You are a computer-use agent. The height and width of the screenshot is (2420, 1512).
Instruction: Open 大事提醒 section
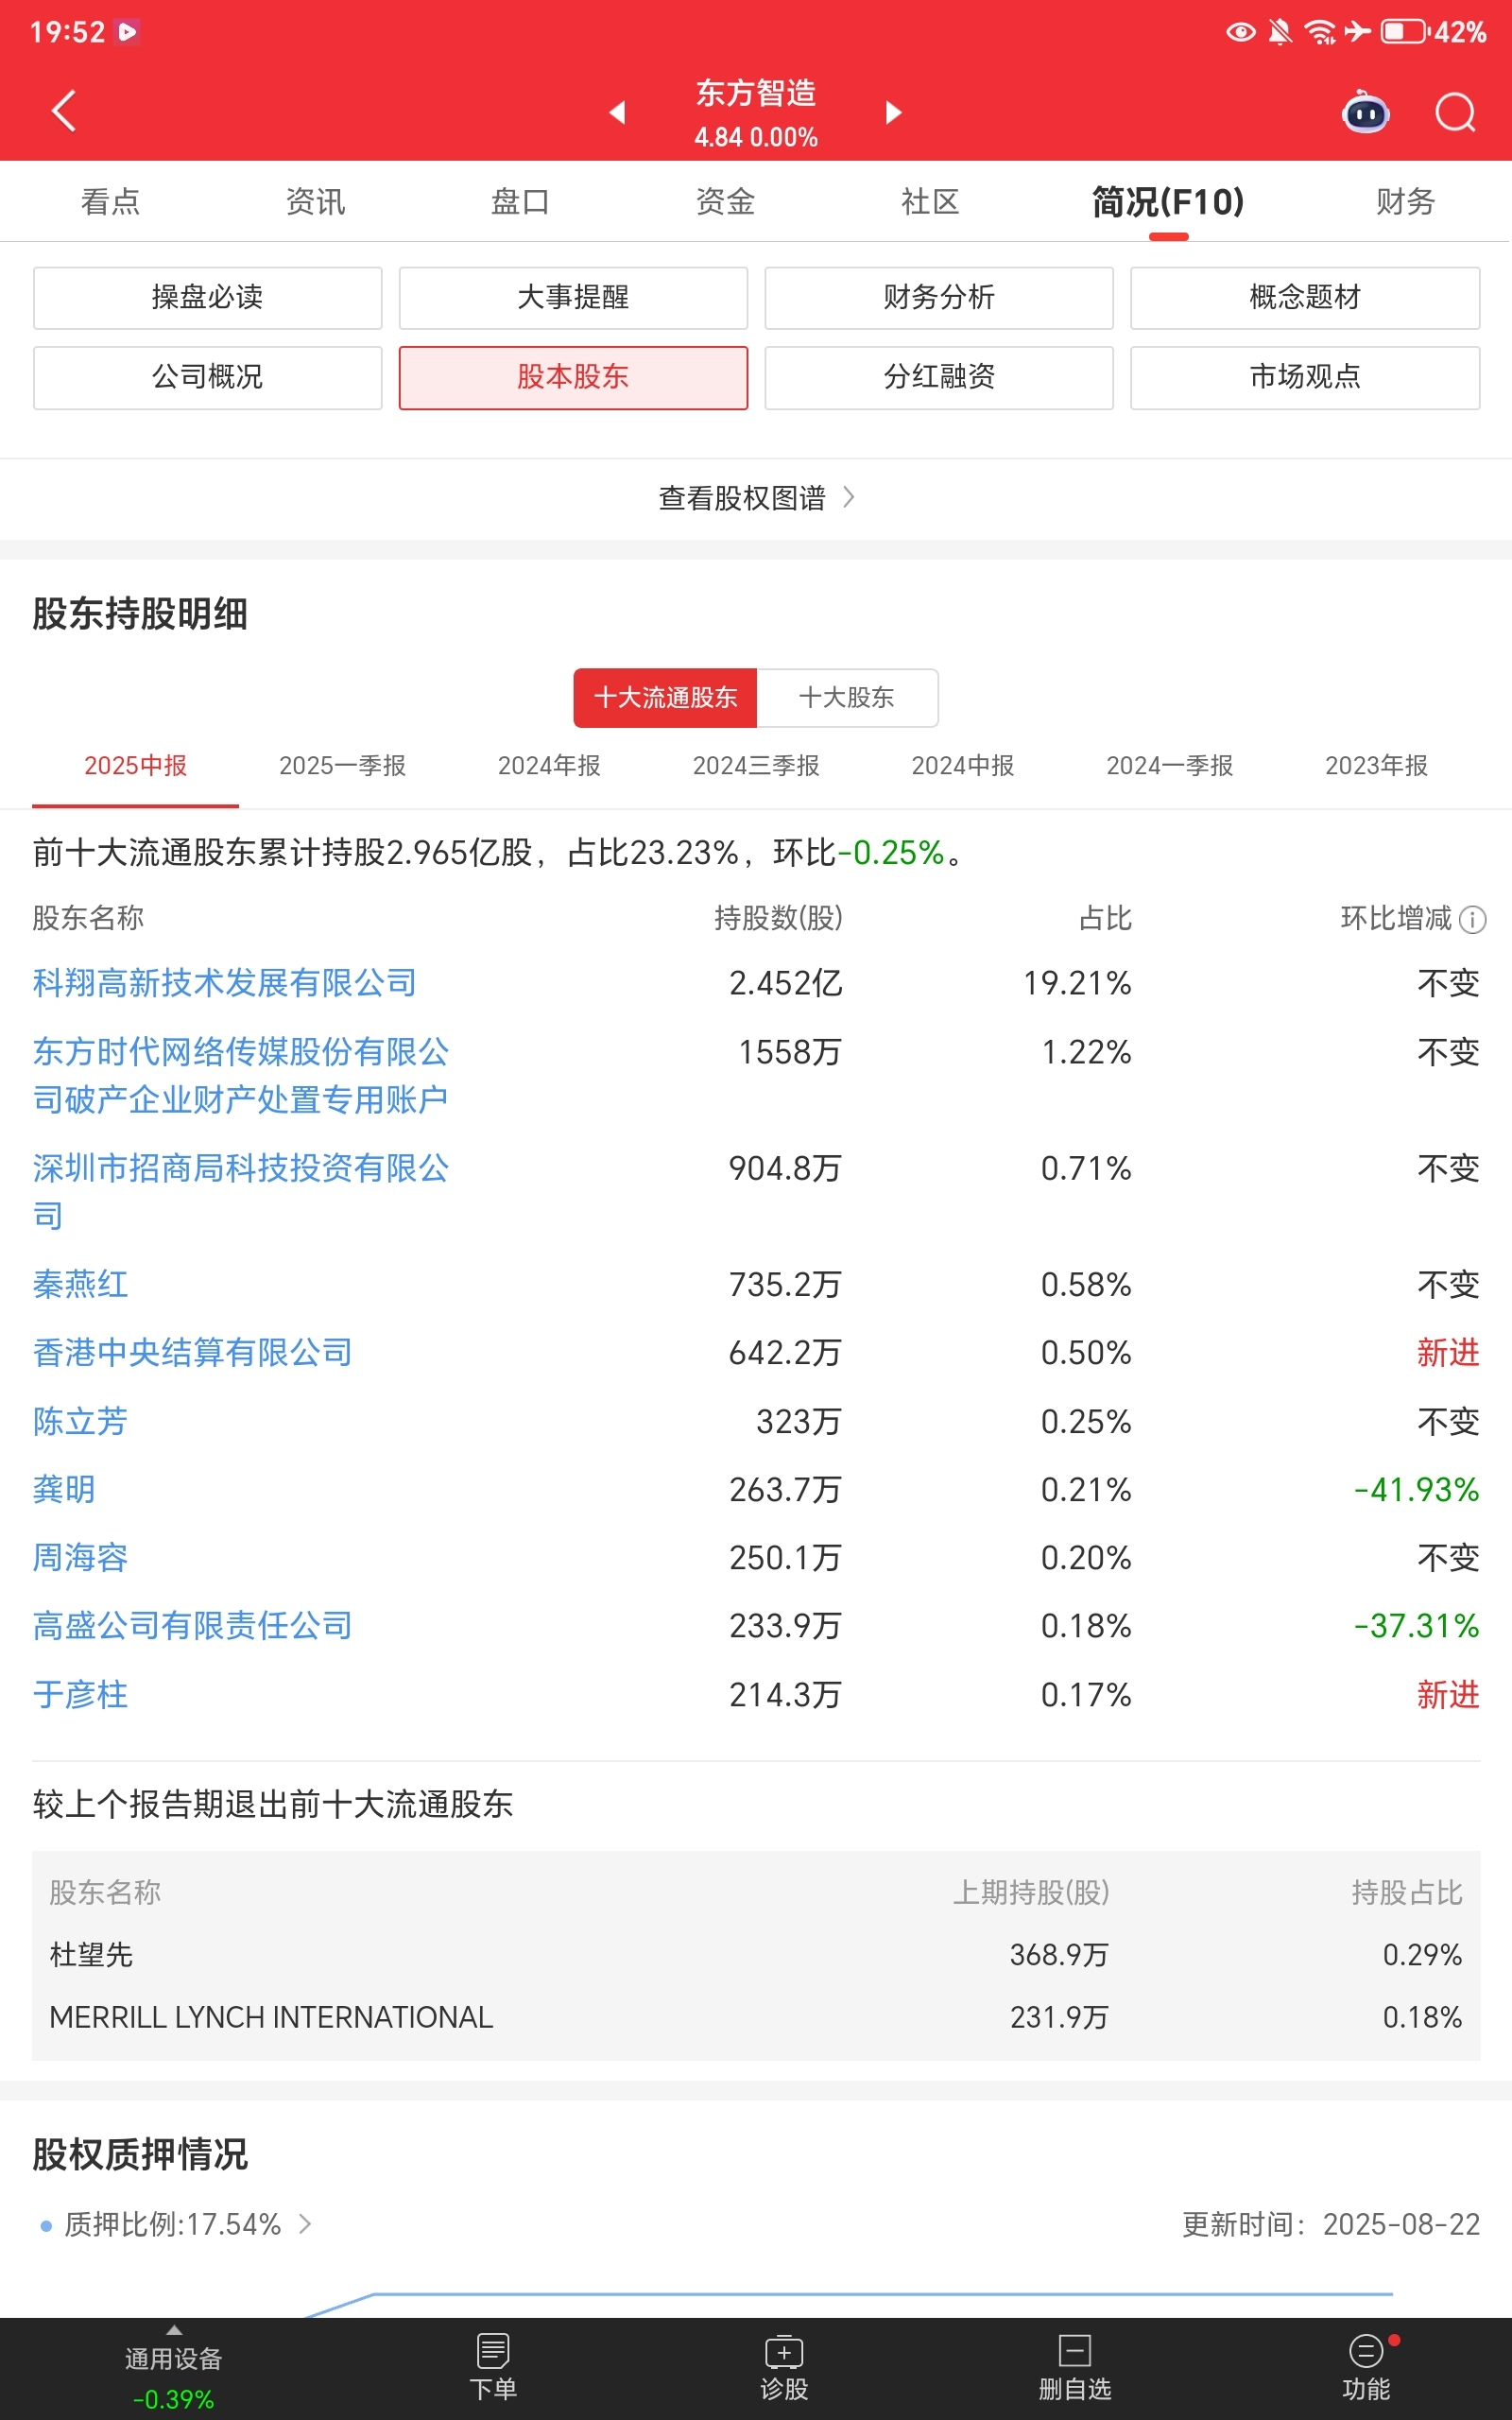click(x=573, y=297)
